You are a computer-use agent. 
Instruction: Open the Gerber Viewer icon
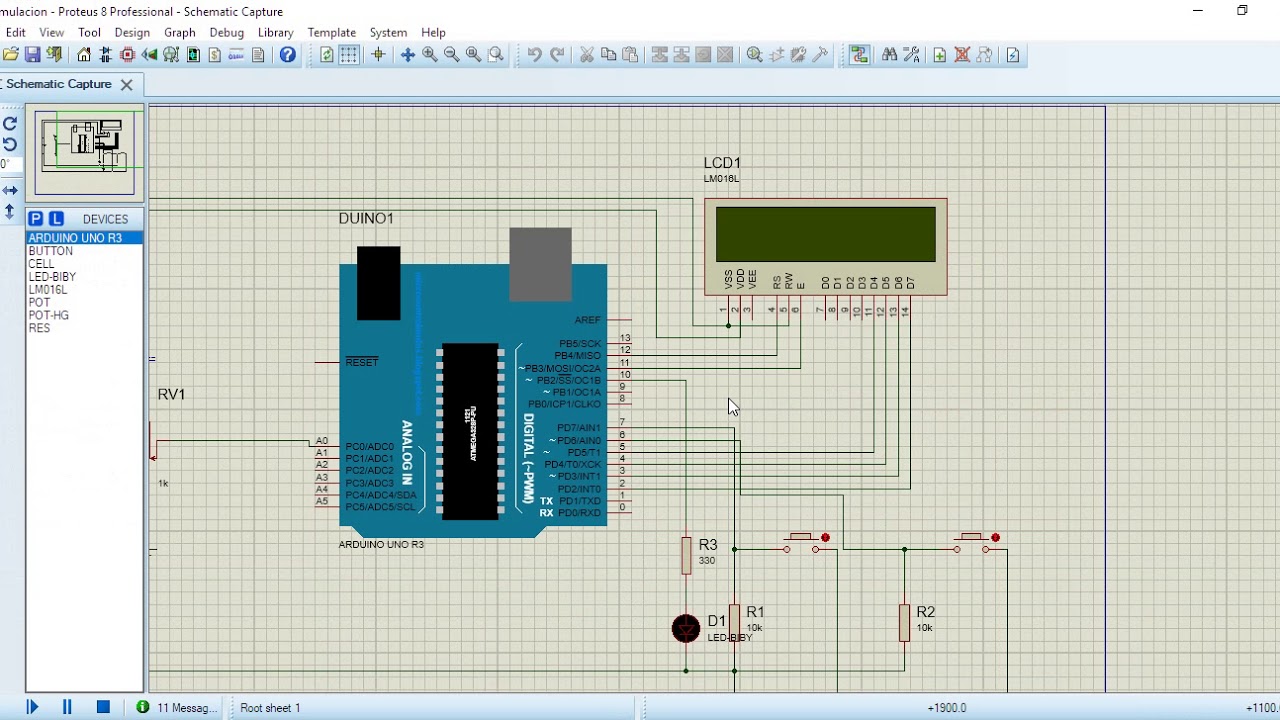click(x=171, y=55)
